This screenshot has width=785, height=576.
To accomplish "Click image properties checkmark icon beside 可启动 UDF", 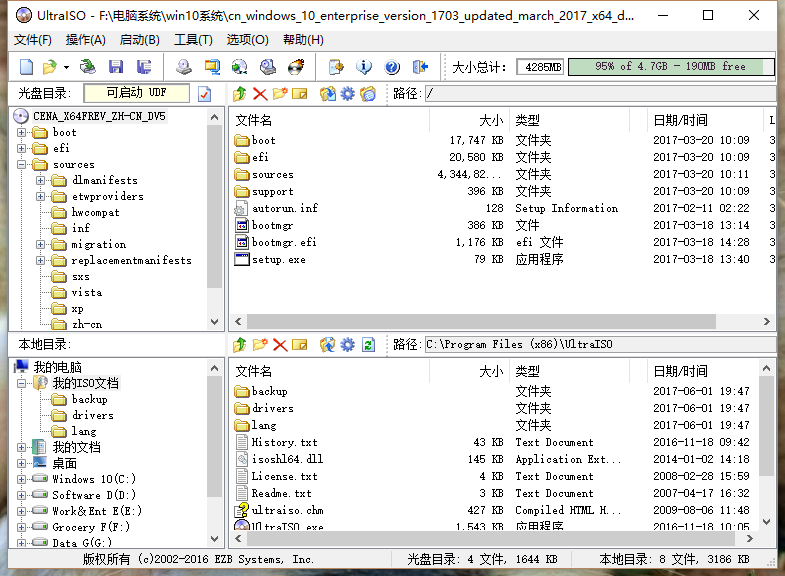I will click(x=205, y=94).
